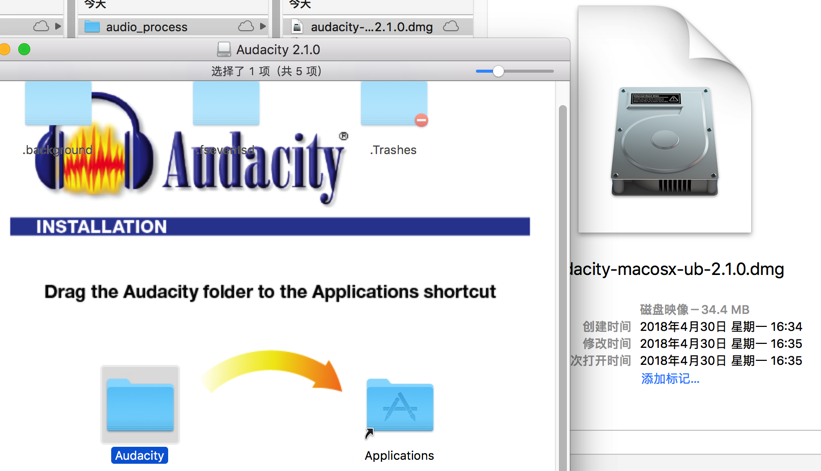The height and width of the screenshot is (471, 821).
Task: Expand audio_process folder arrow
Action: click(263, 26)
